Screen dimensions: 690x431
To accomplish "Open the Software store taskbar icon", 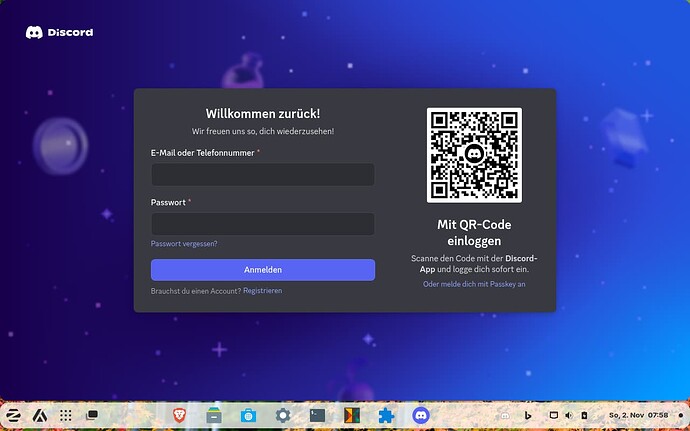I will 248,414.
